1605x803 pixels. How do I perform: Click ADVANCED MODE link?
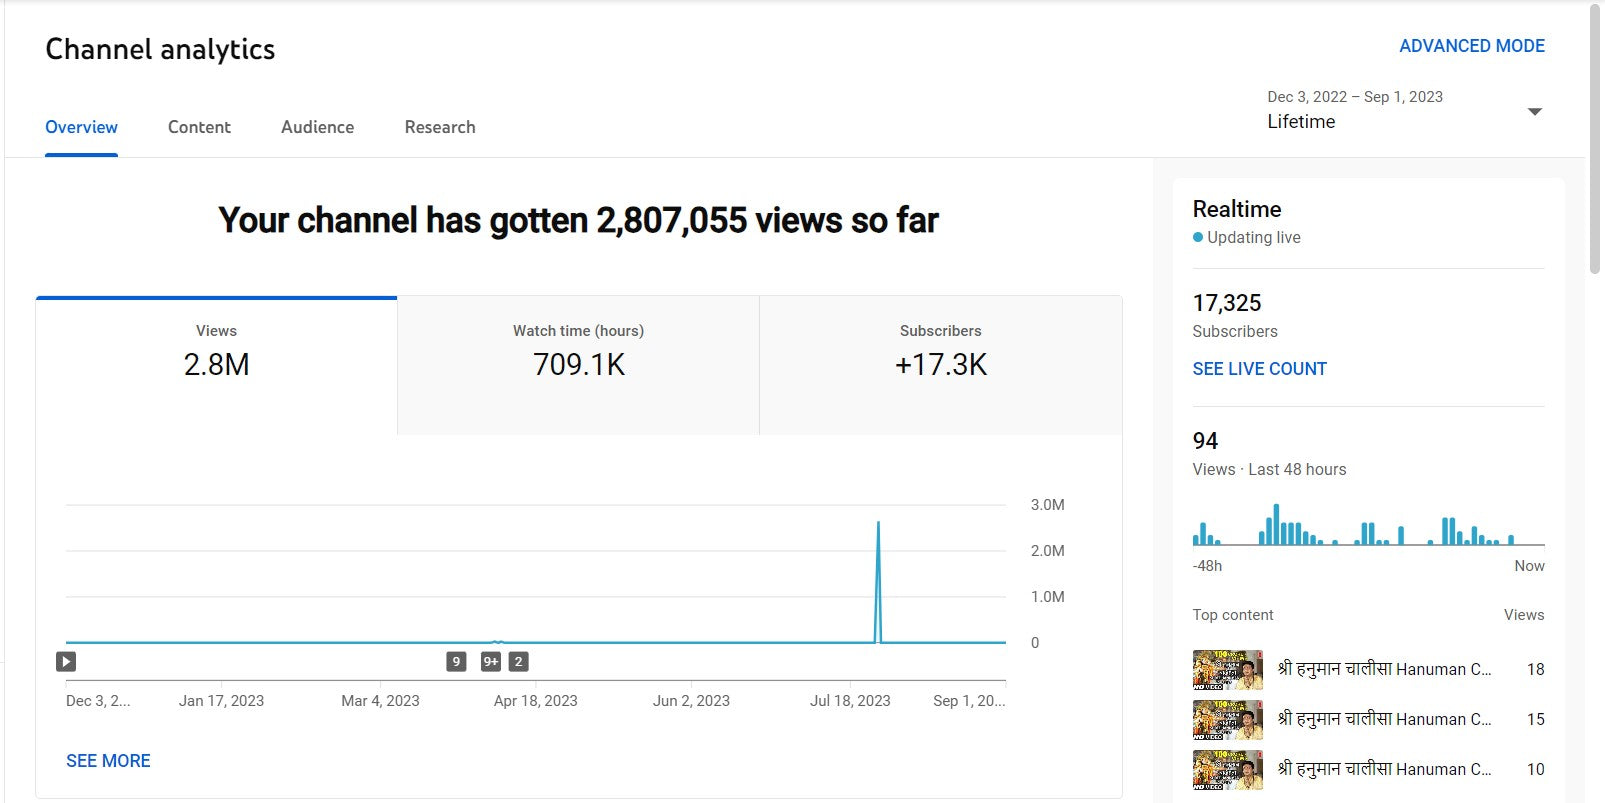(1471, 46)
